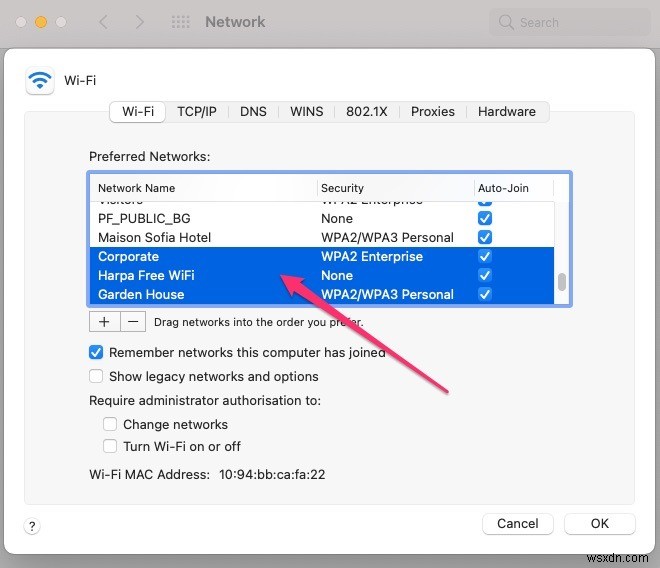Click the Cancel button
Screen dimensions: 660x568
517,523
